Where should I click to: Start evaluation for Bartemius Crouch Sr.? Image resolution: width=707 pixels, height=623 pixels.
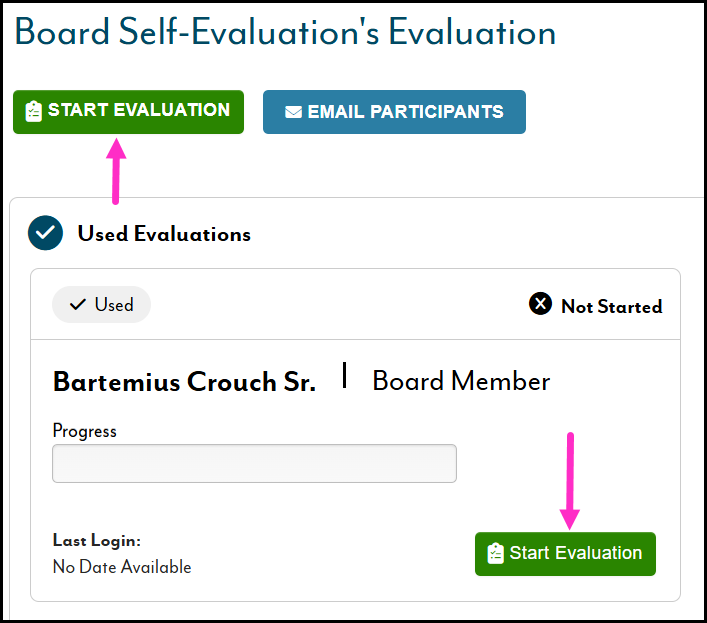pyautogui.click(x=565, y=554)
